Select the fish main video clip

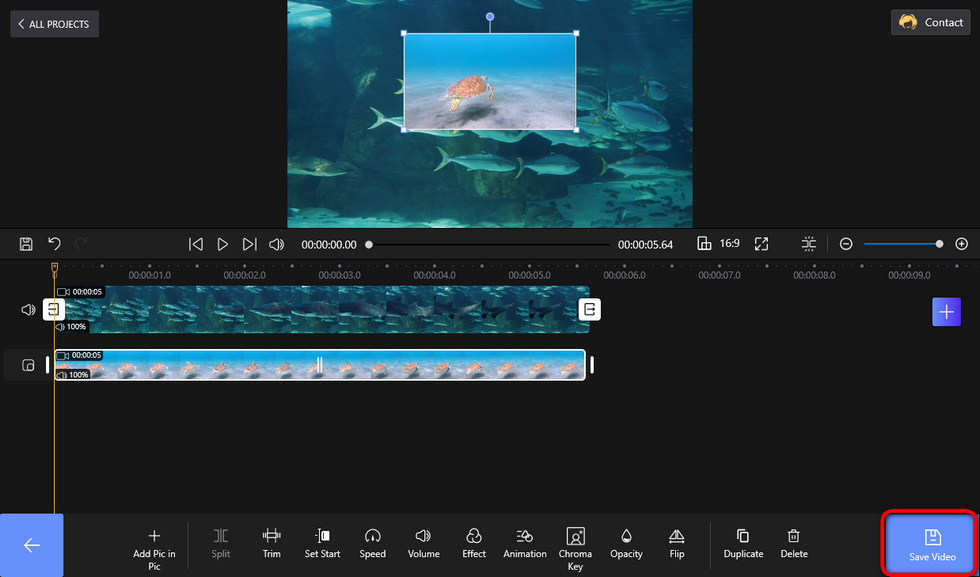tap(322, 309)
